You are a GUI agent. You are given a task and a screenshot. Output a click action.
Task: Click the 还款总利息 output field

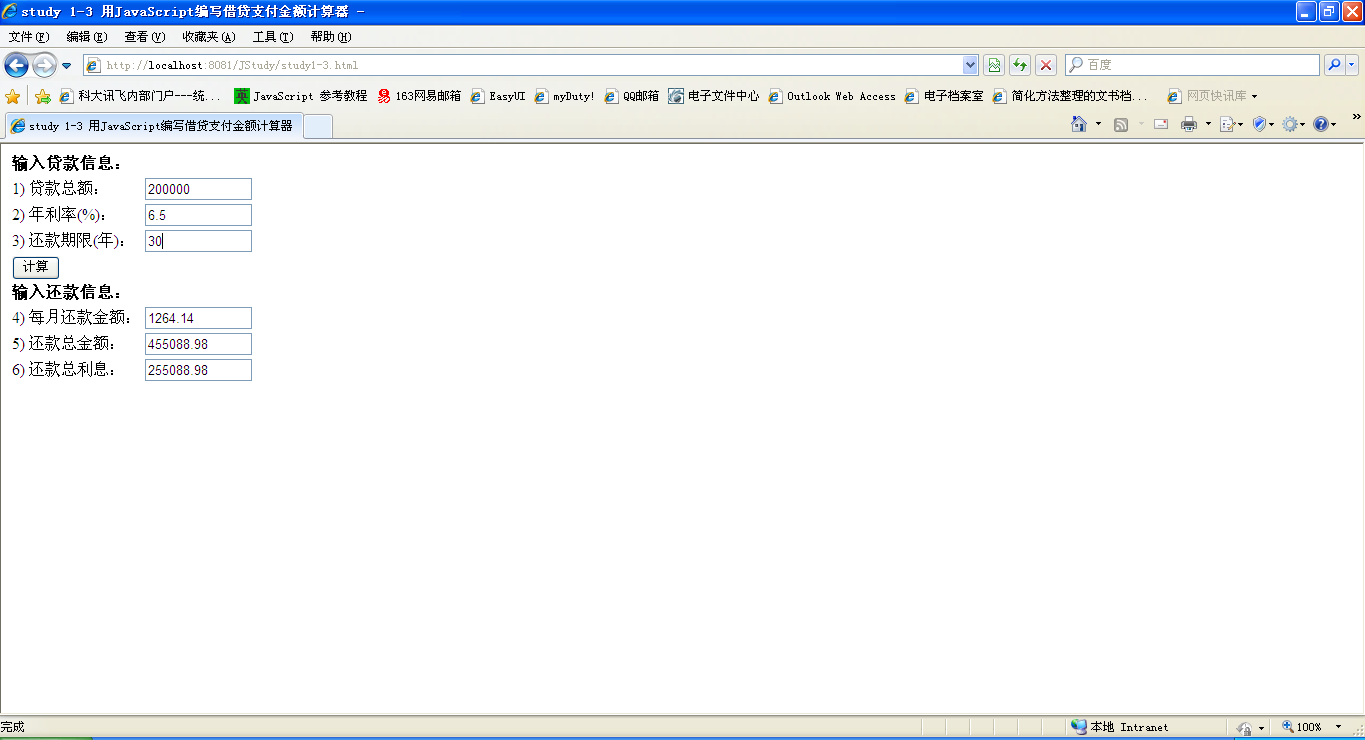(x=198, y=370)
